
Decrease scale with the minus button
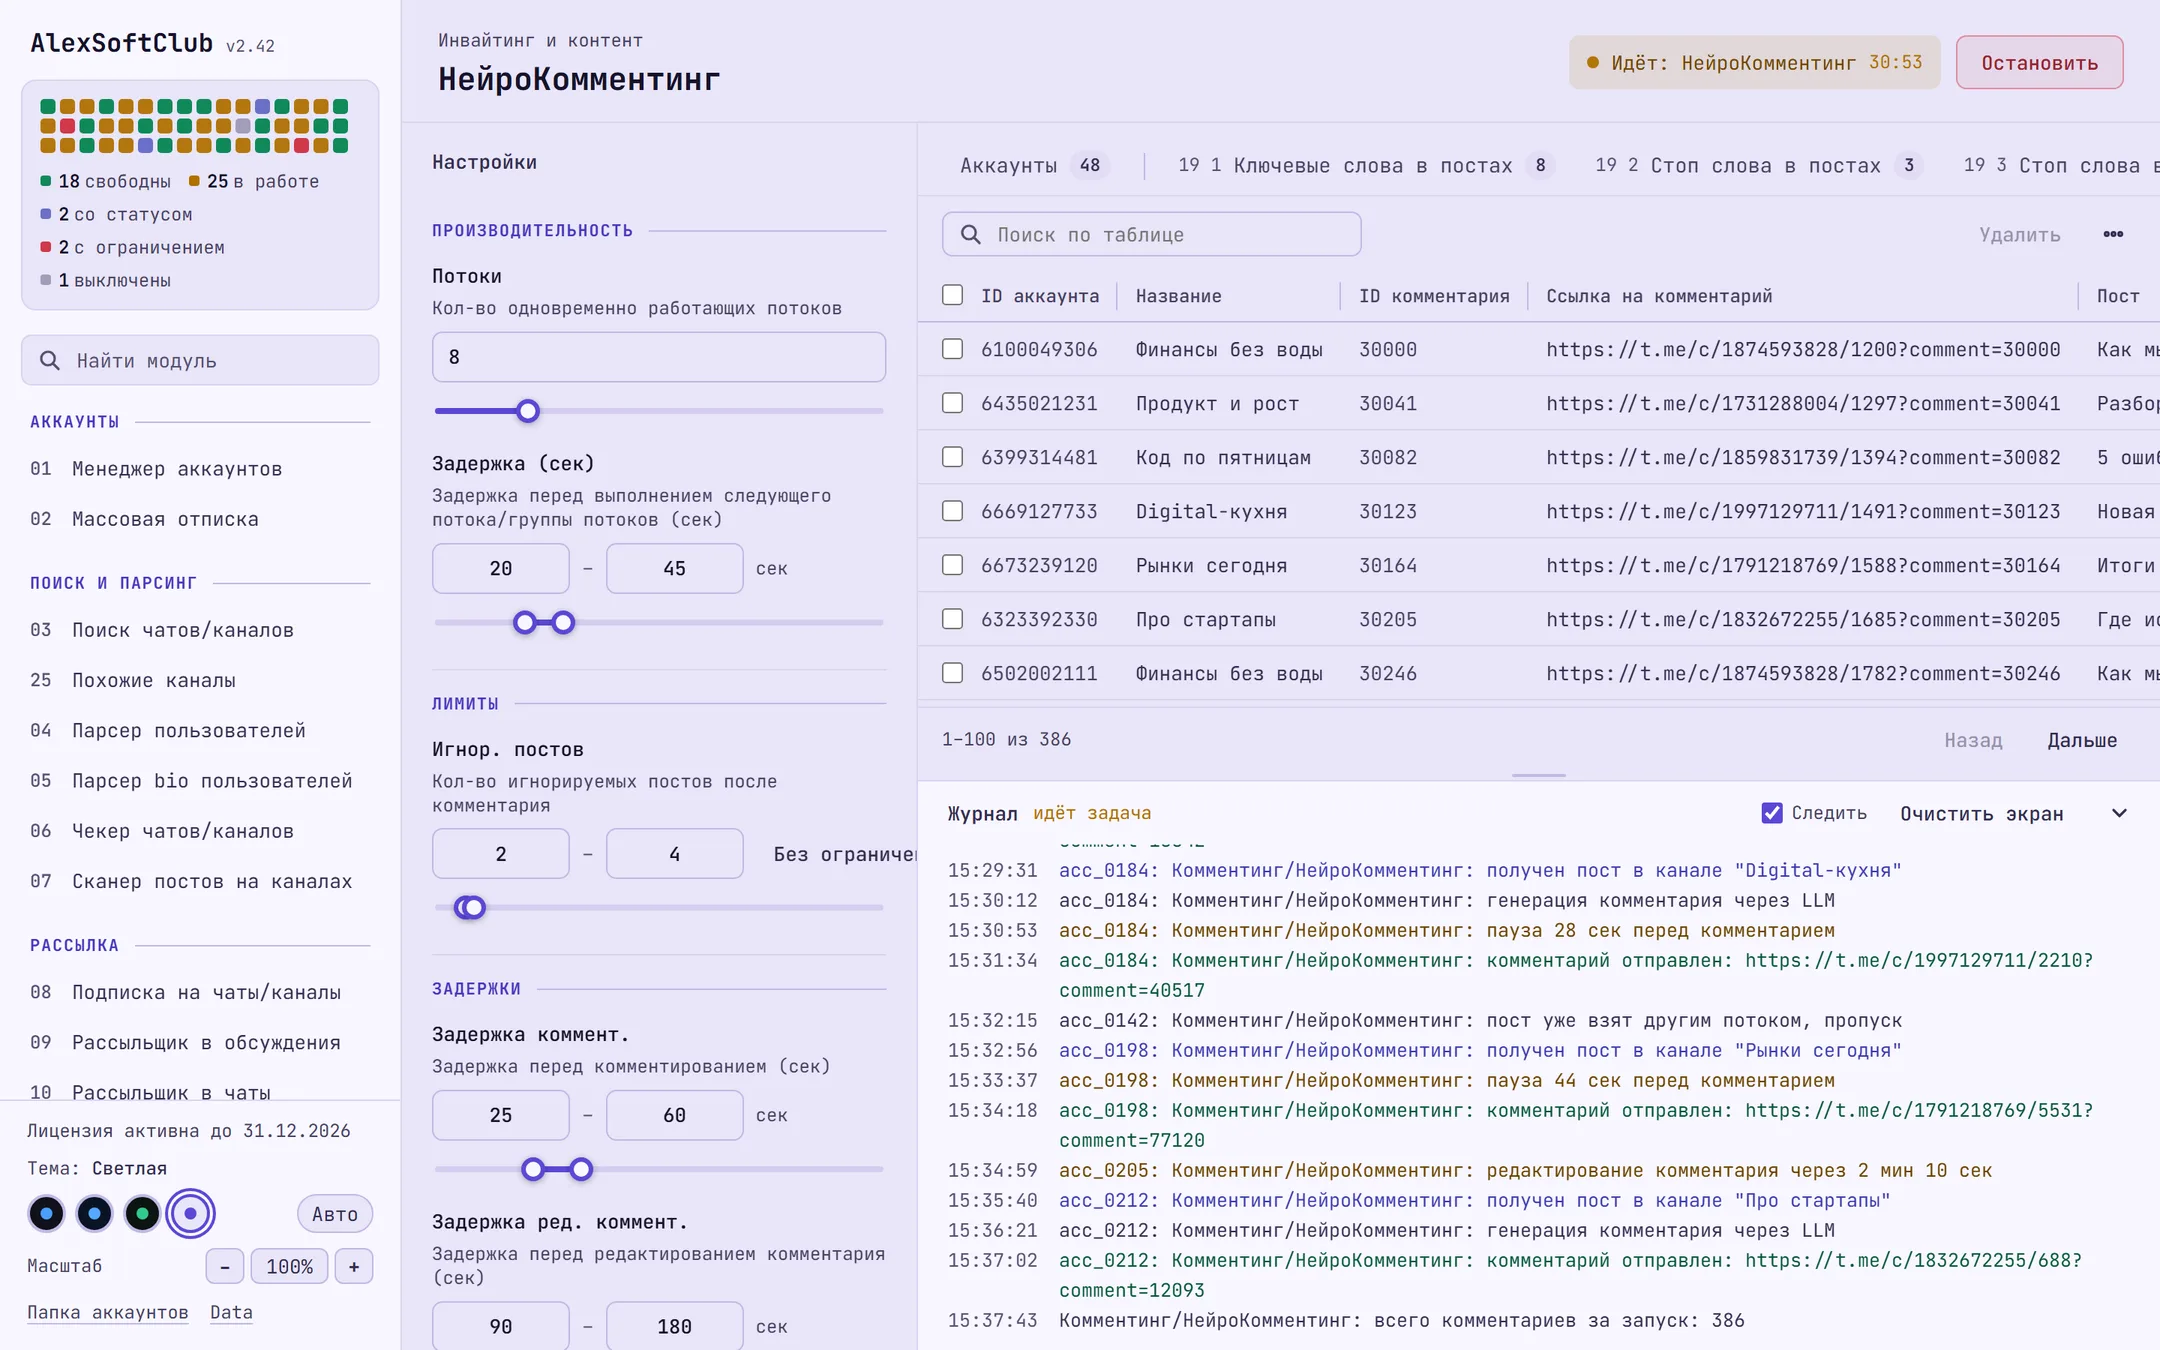[225, 1266]
